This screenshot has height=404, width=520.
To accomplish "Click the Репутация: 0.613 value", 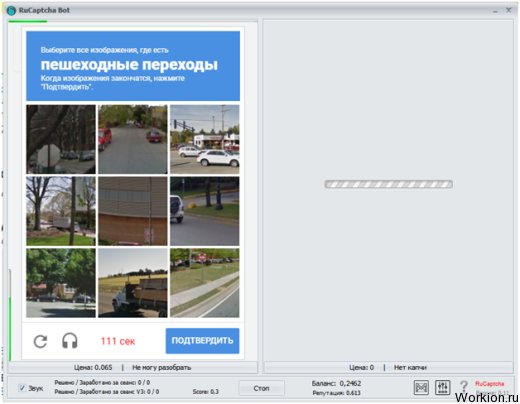I will click(337, 393).
